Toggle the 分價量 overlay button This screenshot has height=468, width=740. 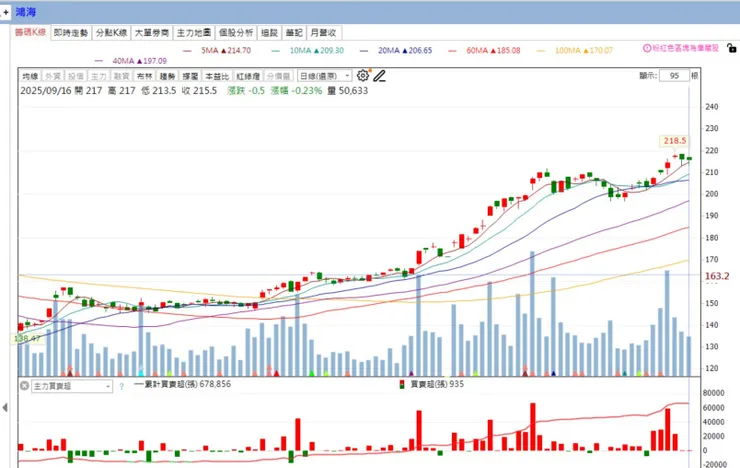point(278,76)
